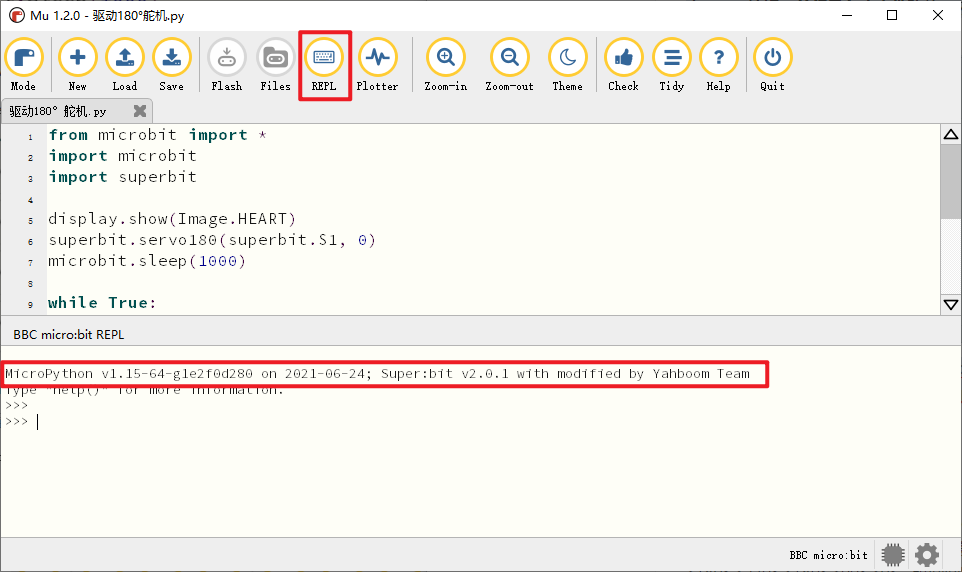The image size is (962, 572).
Task: Check the code for errors
Action: [623, 65]
